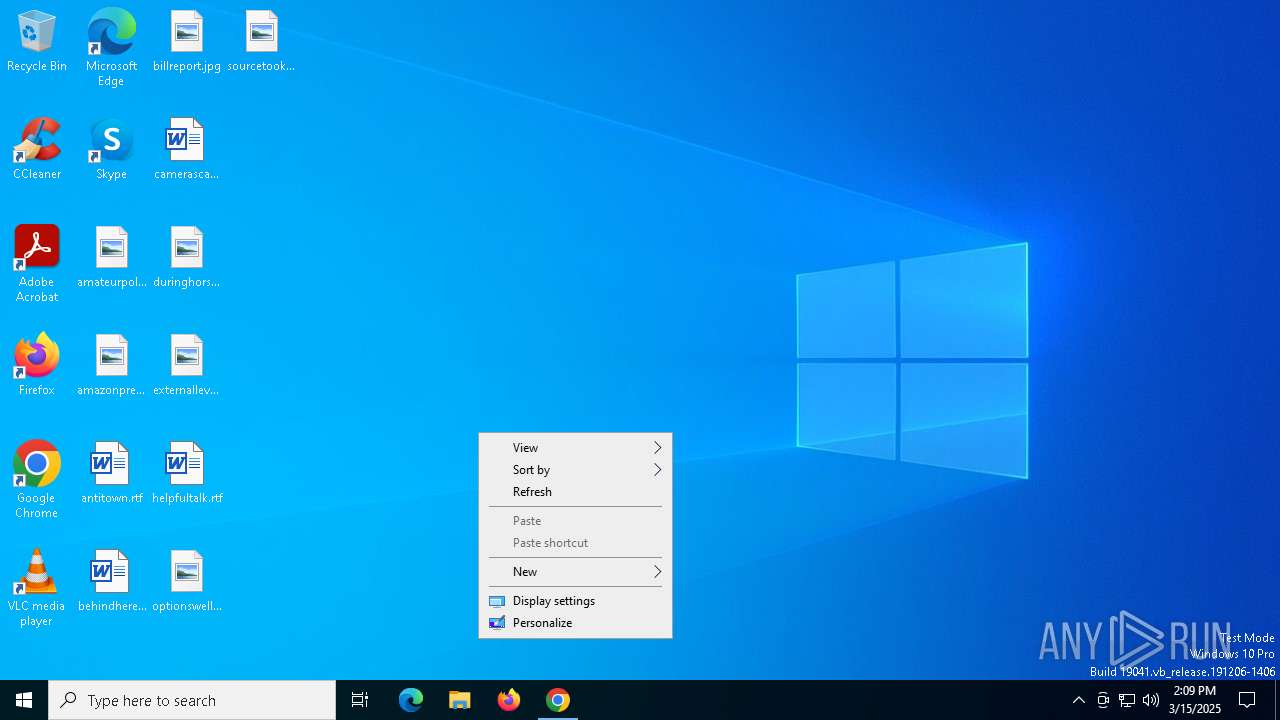This screenshot has width=1280, height=720.
Task: Select the camerasca Word document icon
Action: [x=187, y=150]
